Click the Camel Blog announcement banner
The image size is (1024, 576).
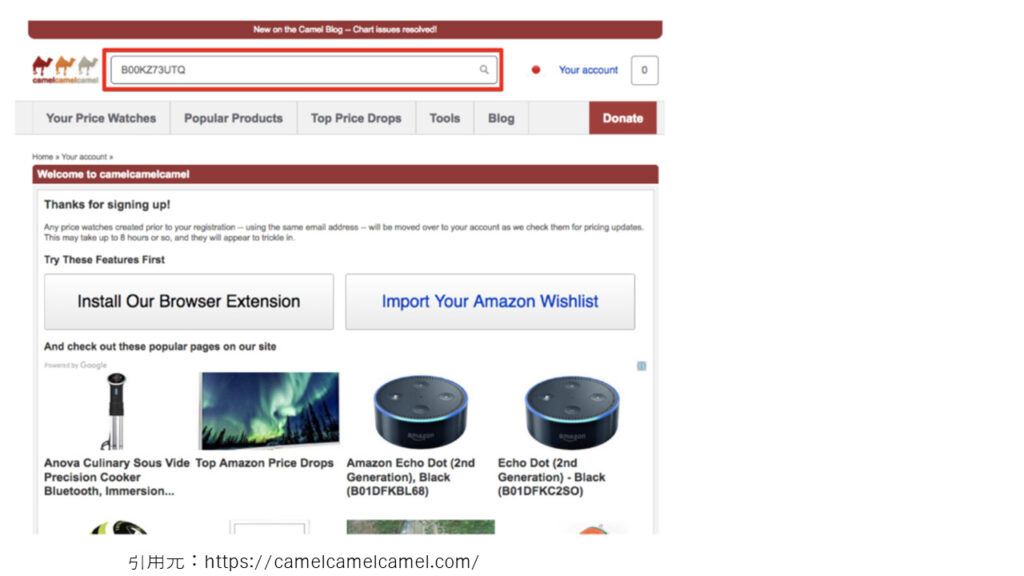(345, 29)
